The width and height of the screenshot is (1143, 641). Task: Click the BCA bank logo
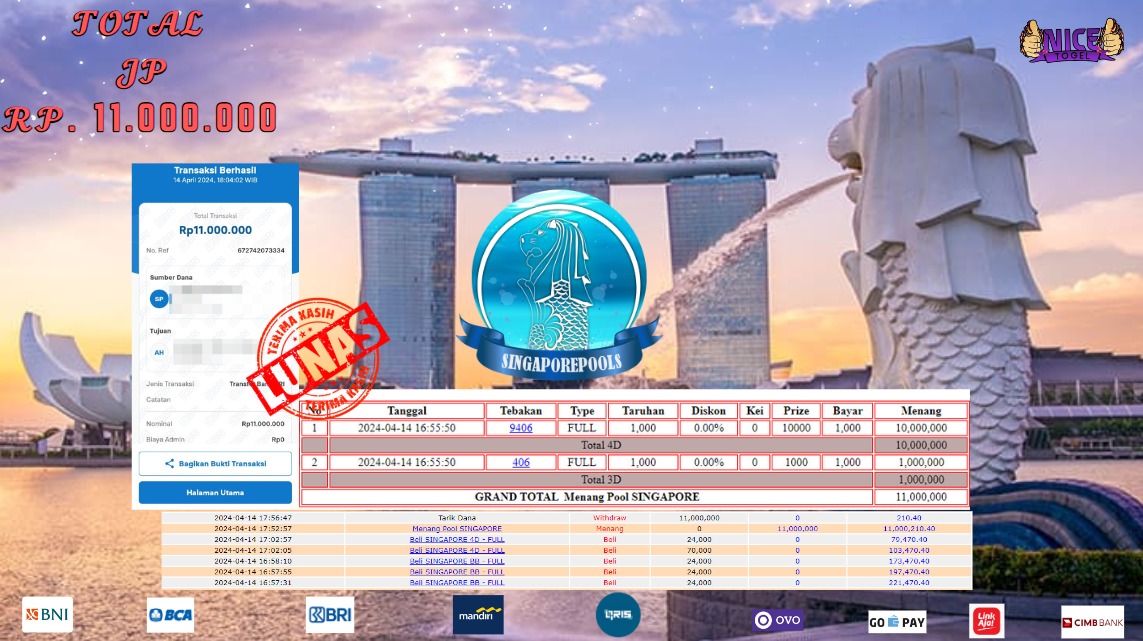tap(170, 615)
